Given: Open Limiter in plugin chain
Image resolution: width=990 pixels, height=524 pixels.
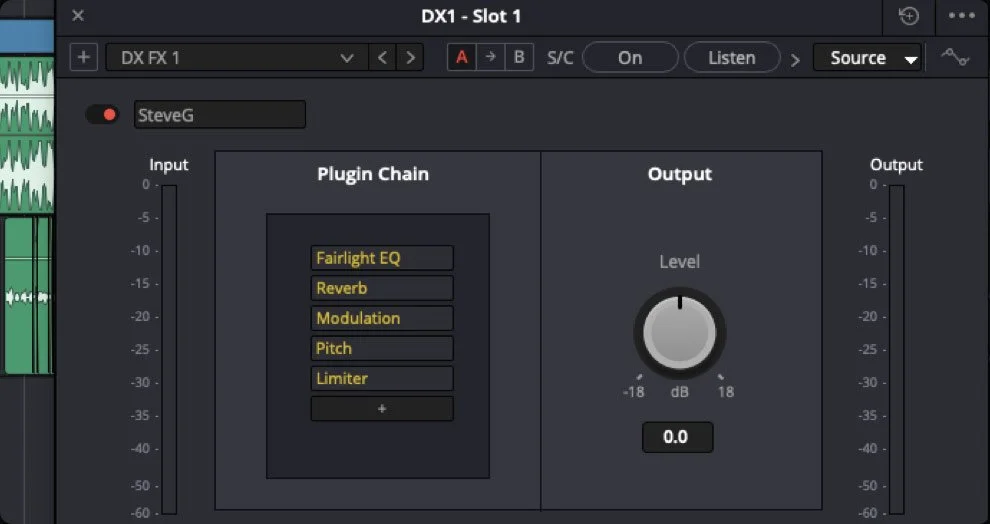Looking at the screenshot, I should pos(382,379).
